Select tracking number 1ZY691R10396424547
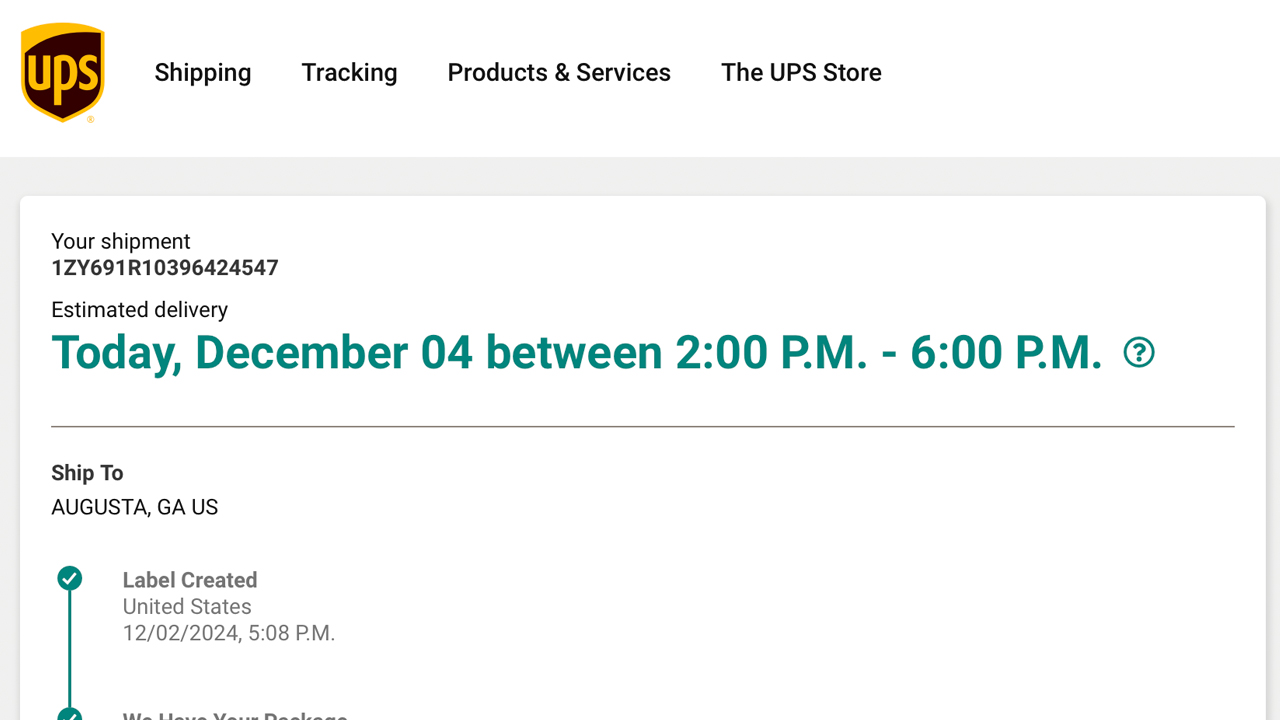This screenshot has height=720, width=1280. tap(165, 268)
